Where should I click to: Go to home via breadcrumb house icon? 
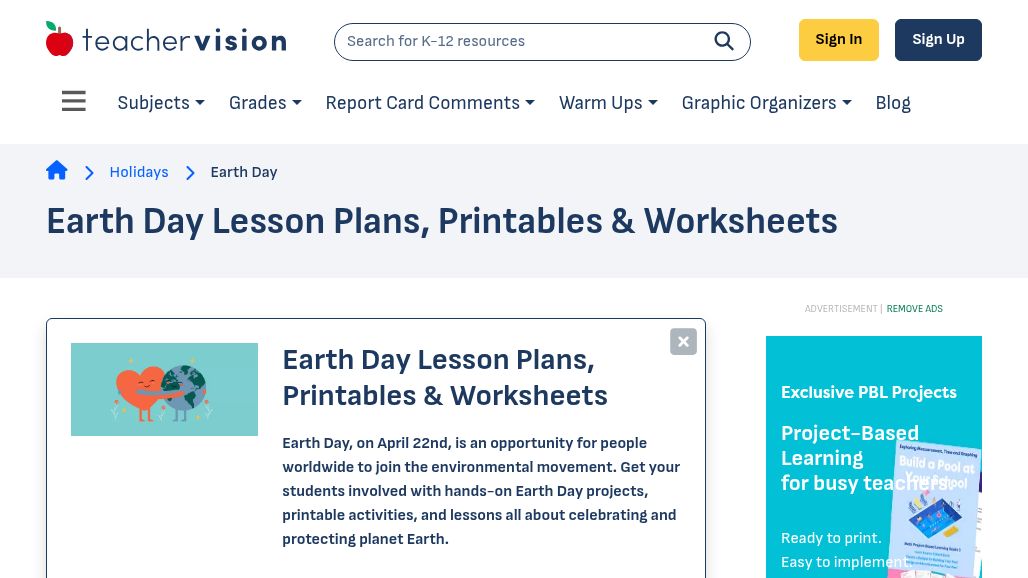(x=57, y=171)
